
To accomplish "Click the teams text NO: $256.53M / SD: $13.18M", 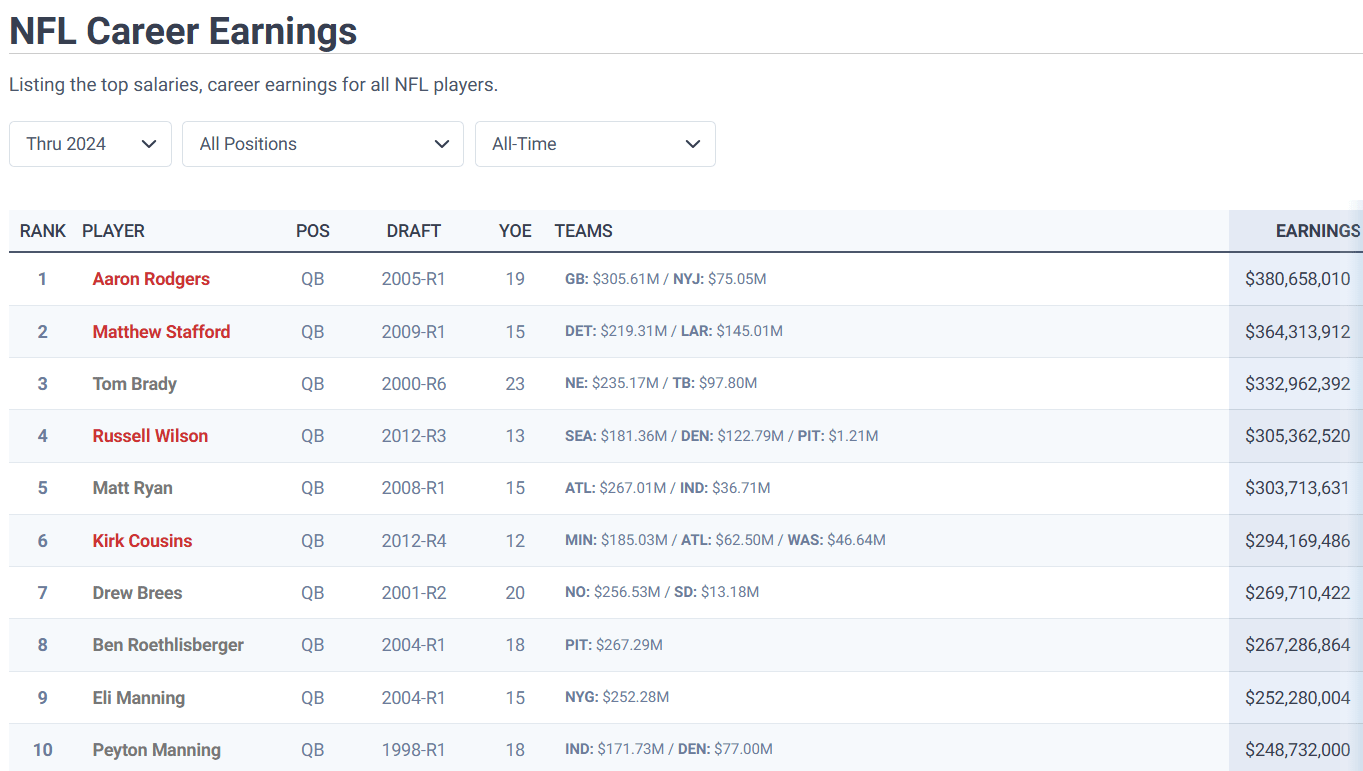I will [662, 593].
